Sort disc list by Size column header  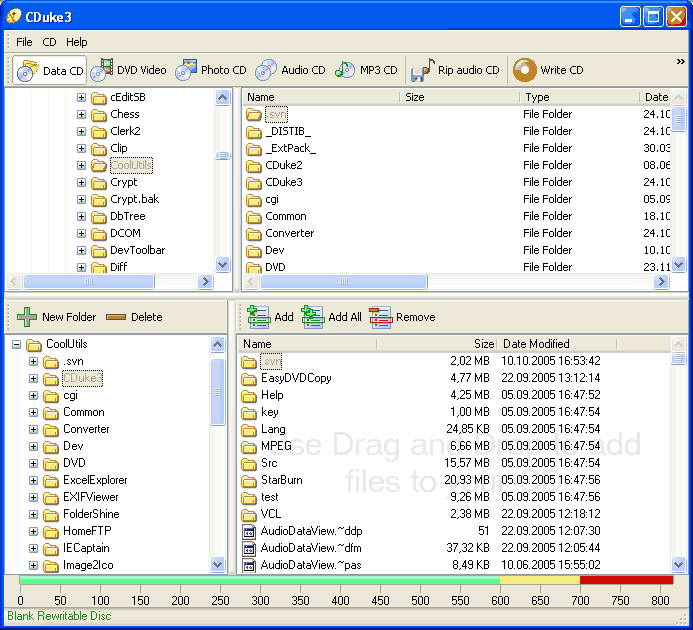[x=438, y=344]
